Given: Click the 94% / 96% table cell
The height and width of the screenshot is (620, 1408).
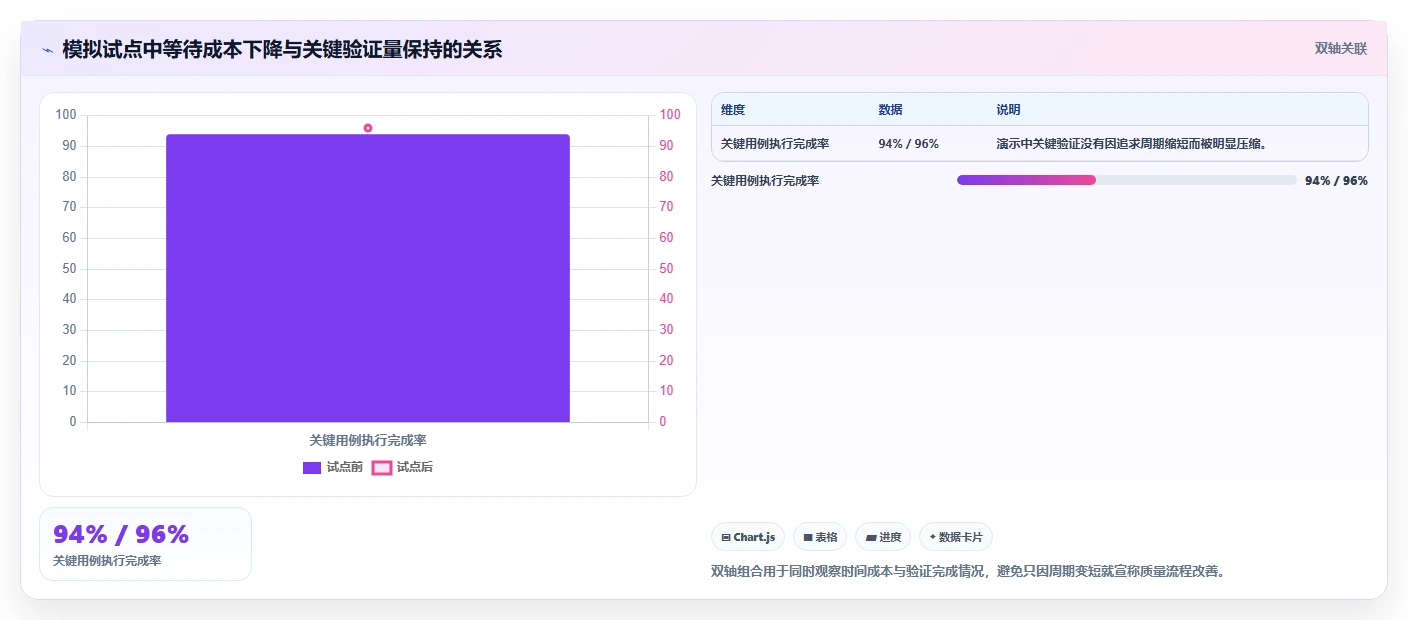Looking at the screenshot, I should (x=908, y=143).
